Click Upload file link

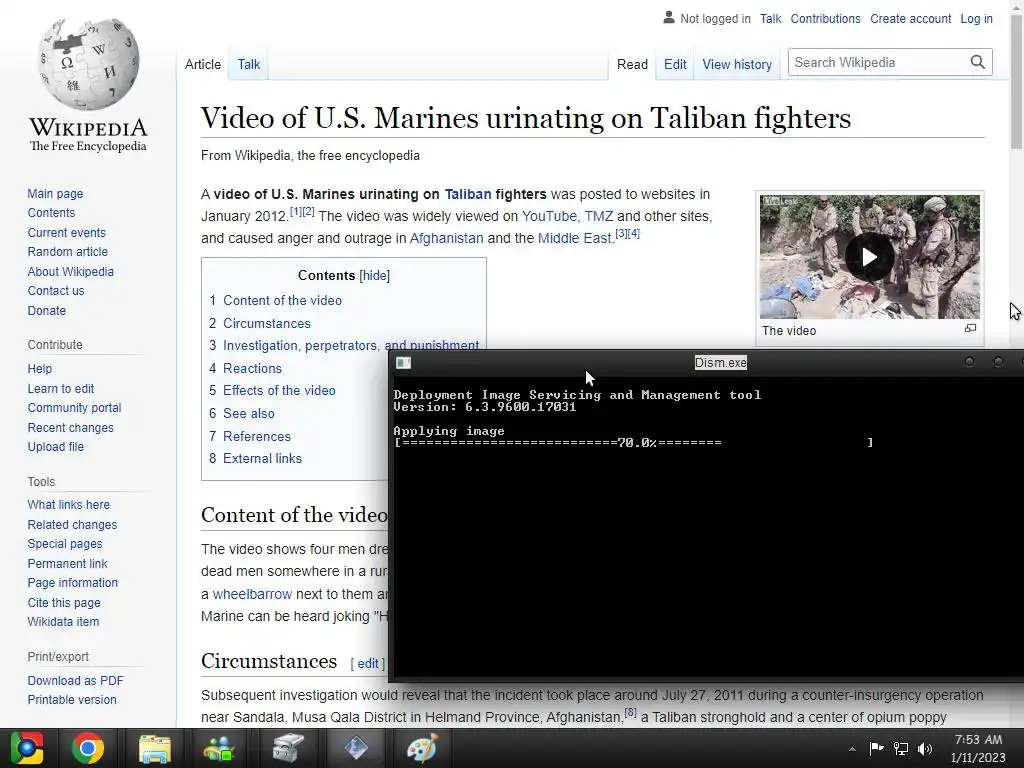click(x=56, y=447)
